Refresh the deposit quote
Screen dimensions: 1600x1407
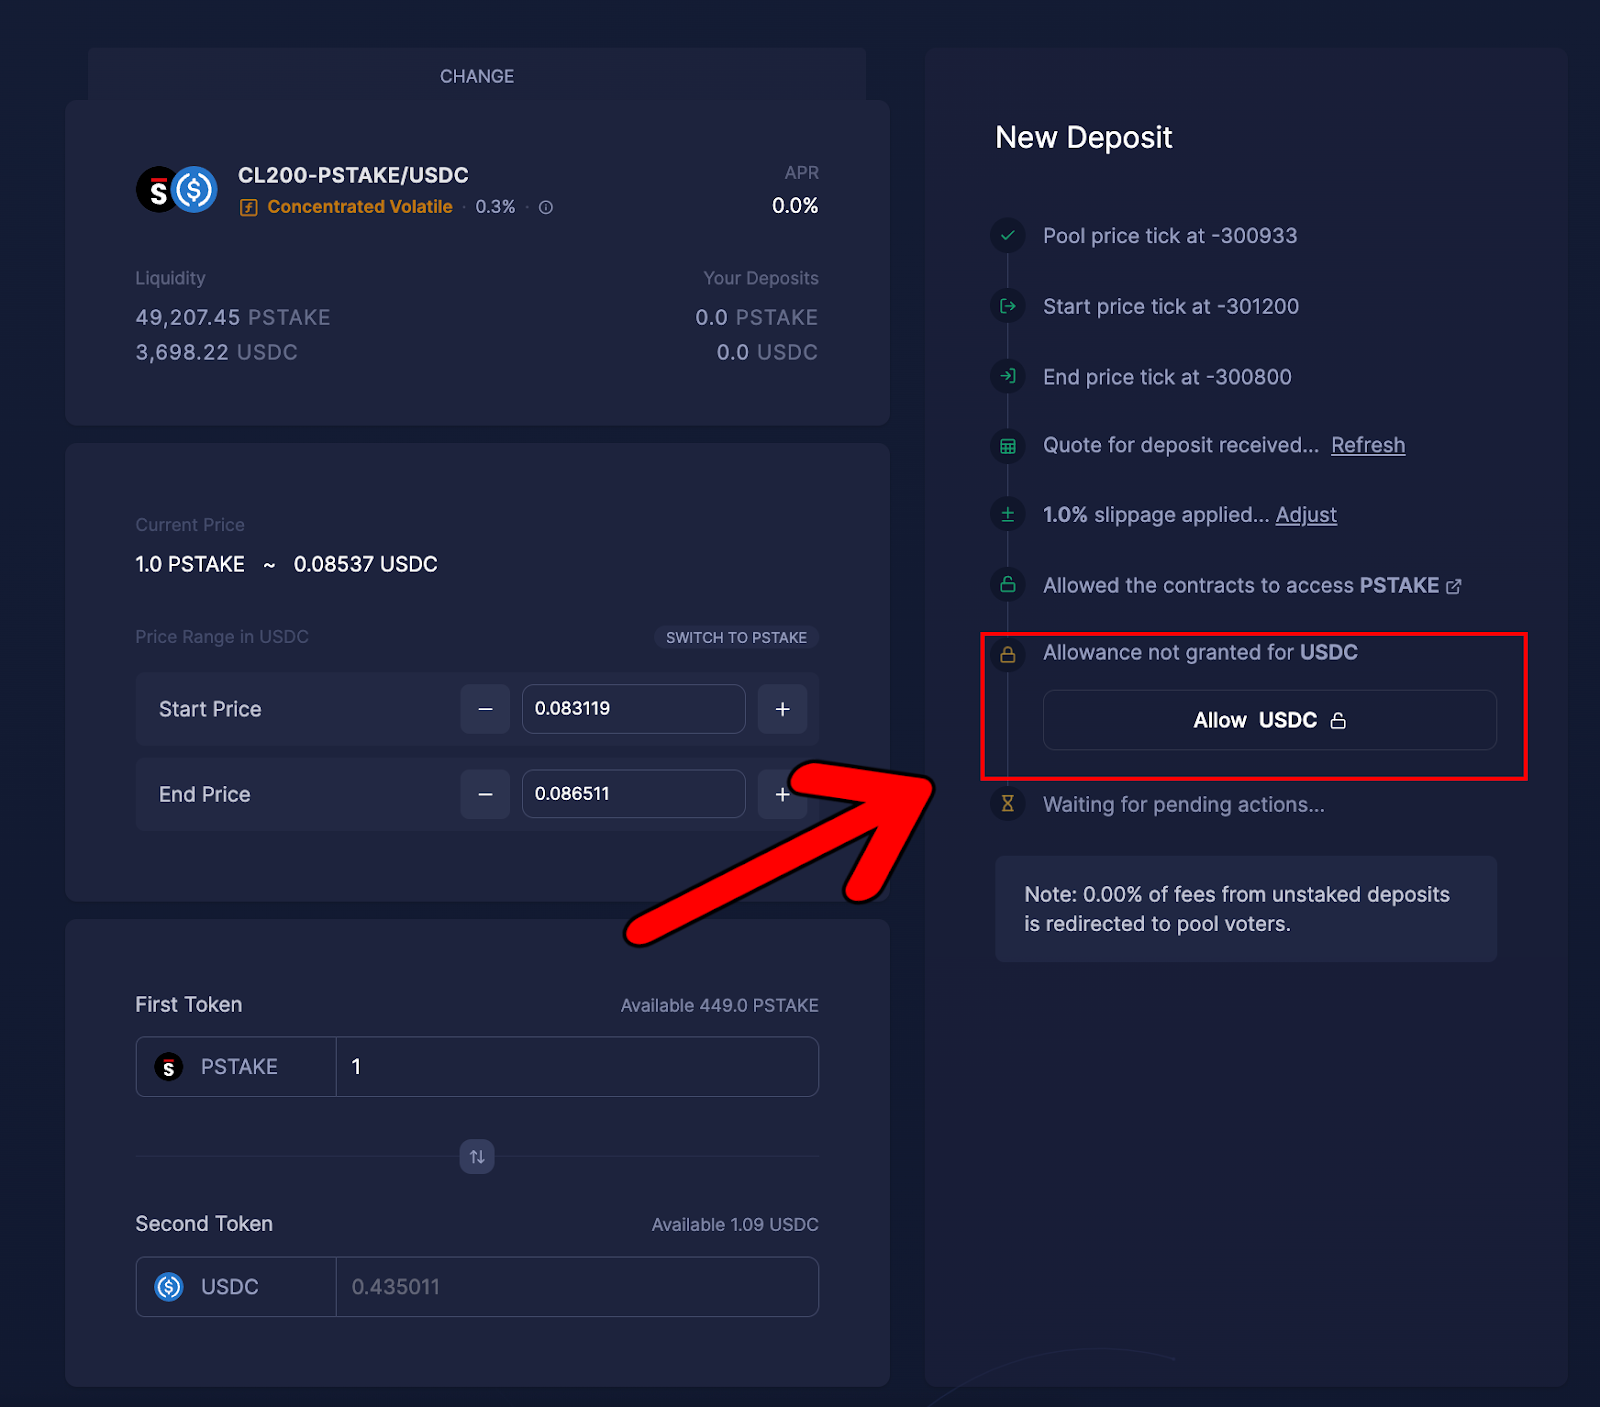tap(1368, 445)
